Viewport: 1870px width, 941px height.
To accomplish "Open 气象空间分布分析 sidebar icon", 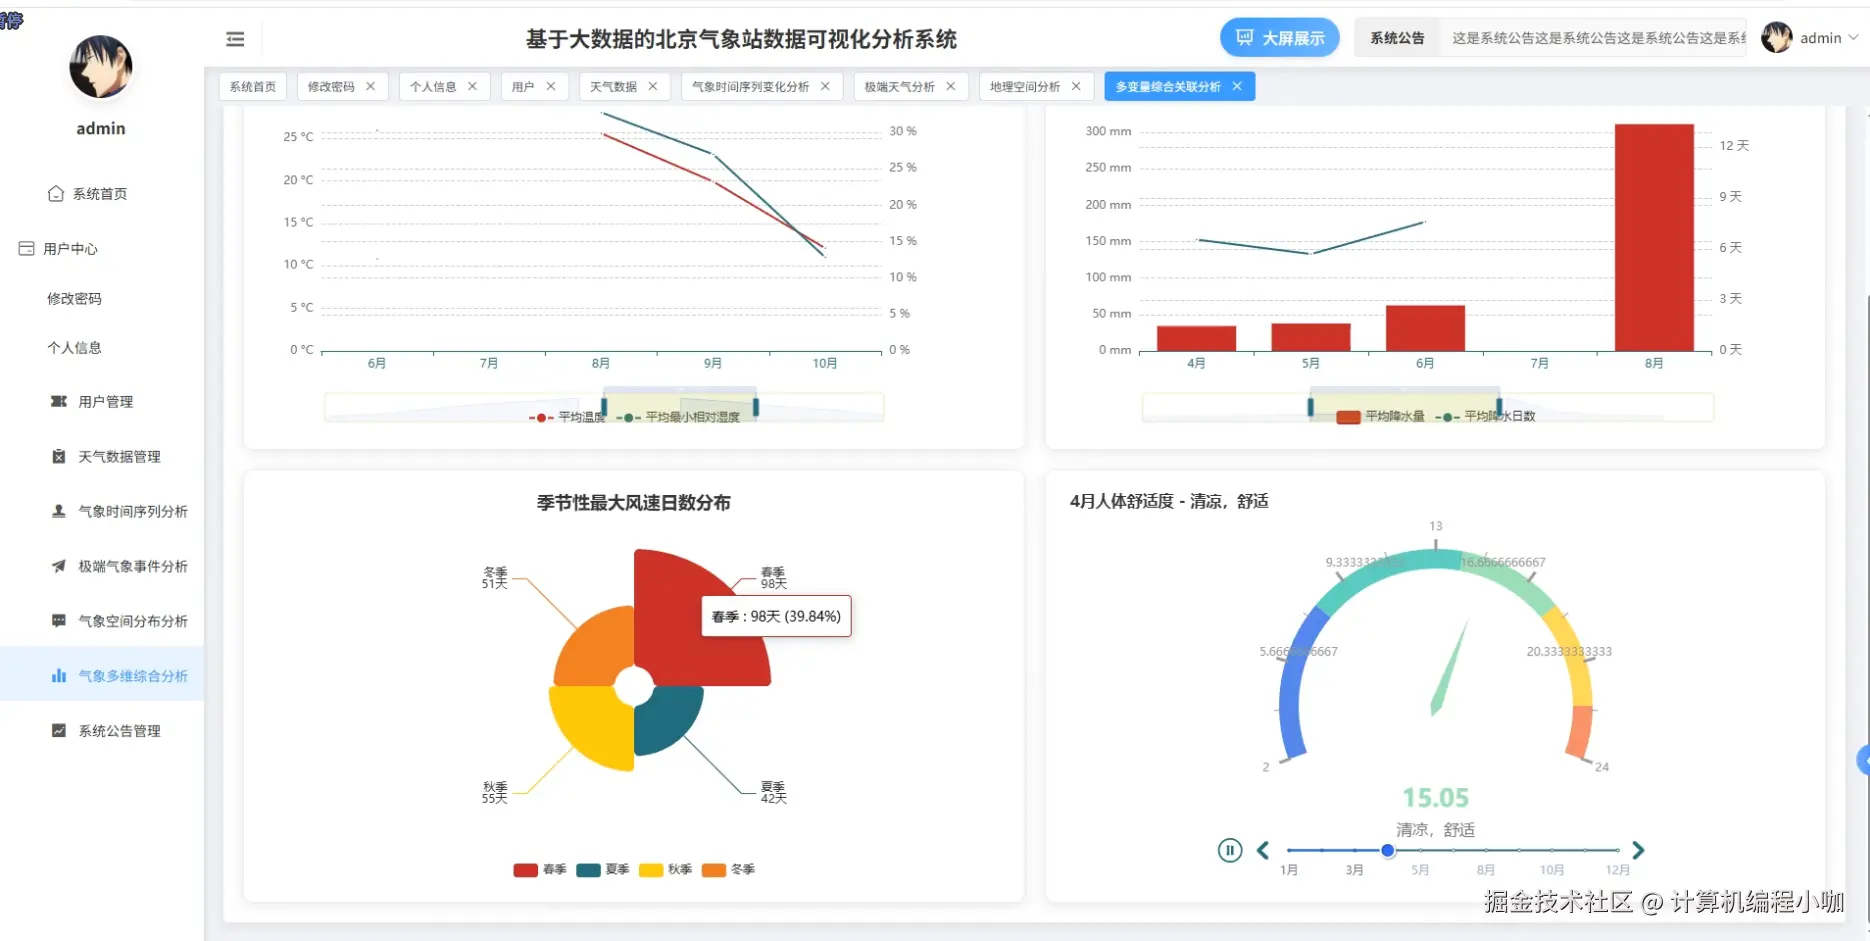I will click(x=59, y=621).
